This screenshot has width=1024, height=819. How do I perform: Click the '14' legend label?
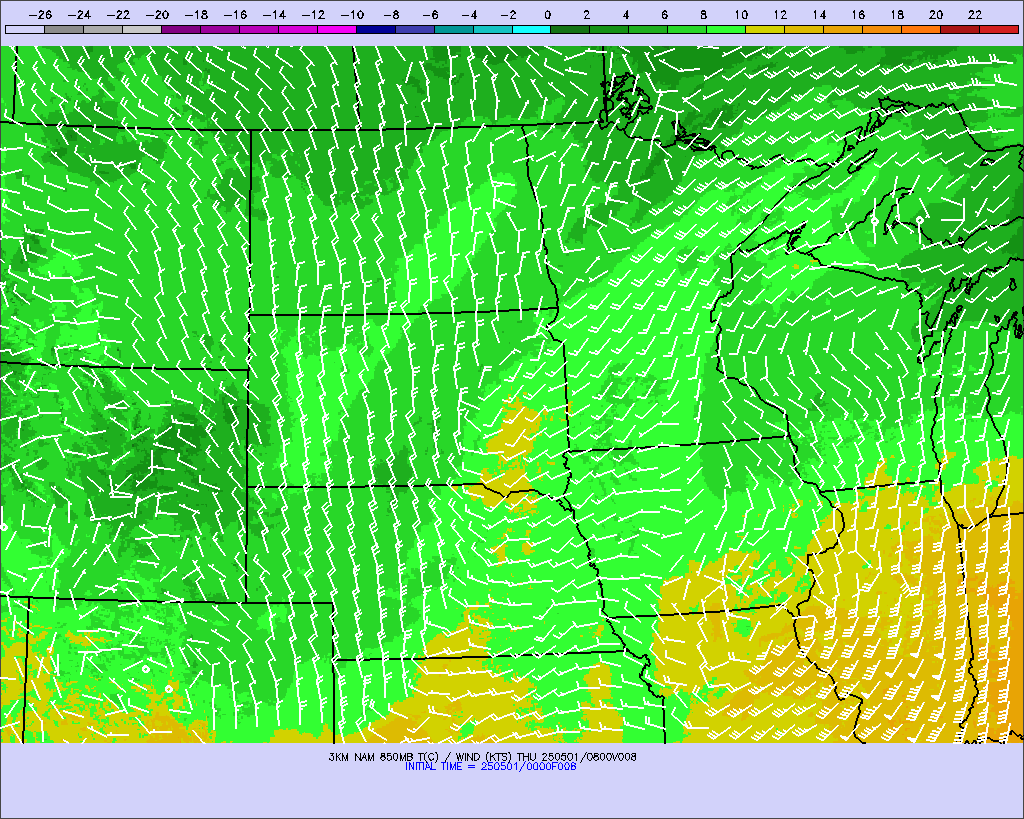coord(819,14)
